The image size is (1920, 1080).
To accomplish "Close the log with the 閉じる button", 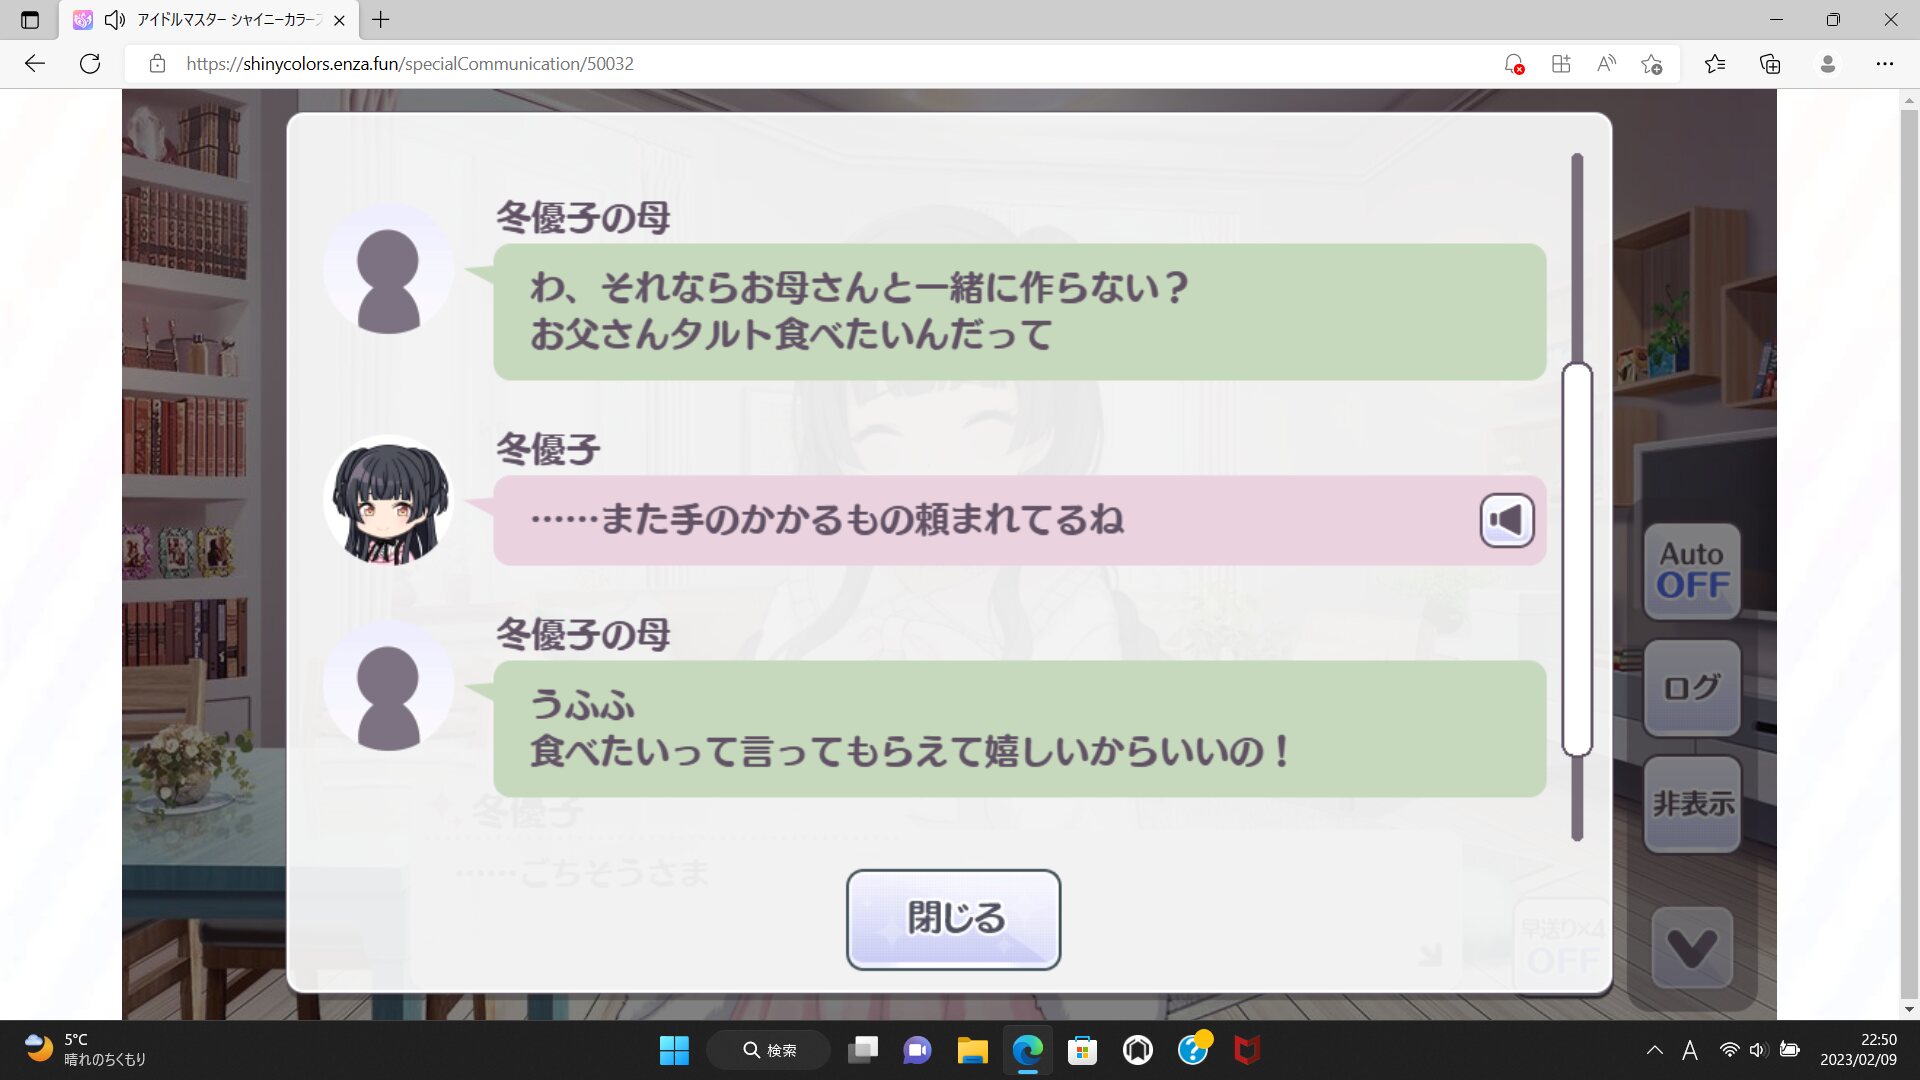I will 953,919.
